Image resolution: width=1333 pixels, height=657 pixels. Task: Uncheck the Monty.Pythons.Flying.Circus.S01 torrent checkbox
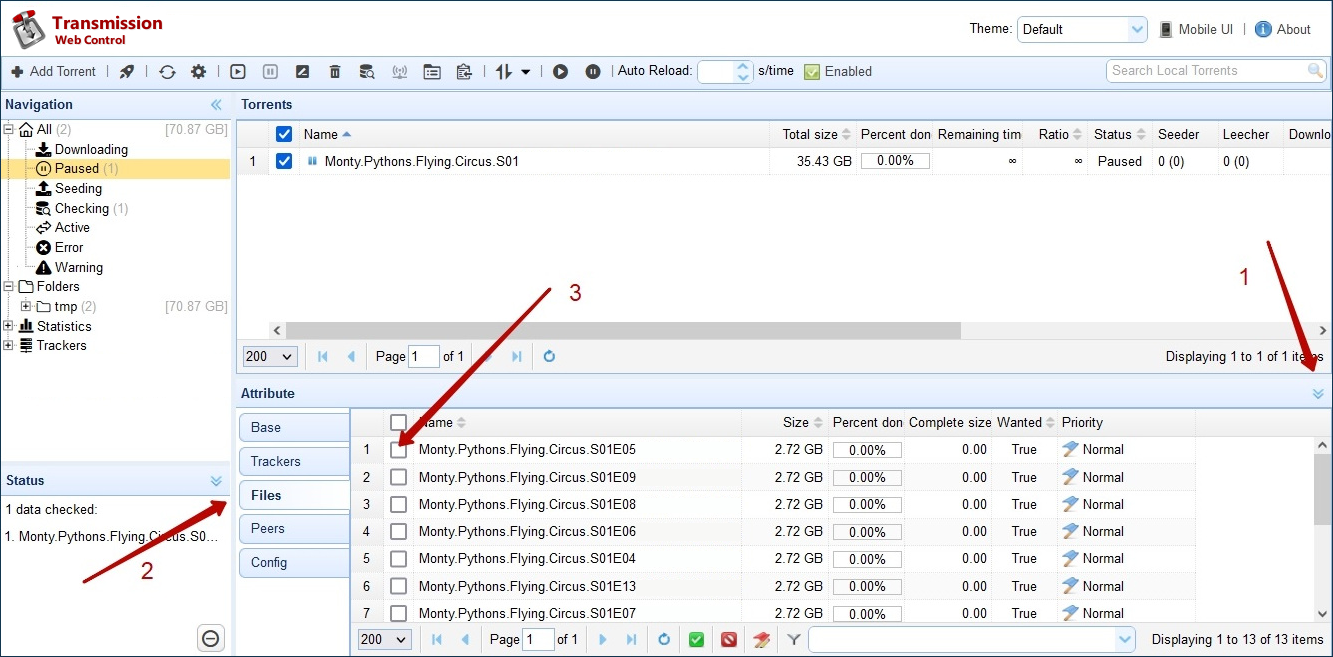(x=284, y=161)
